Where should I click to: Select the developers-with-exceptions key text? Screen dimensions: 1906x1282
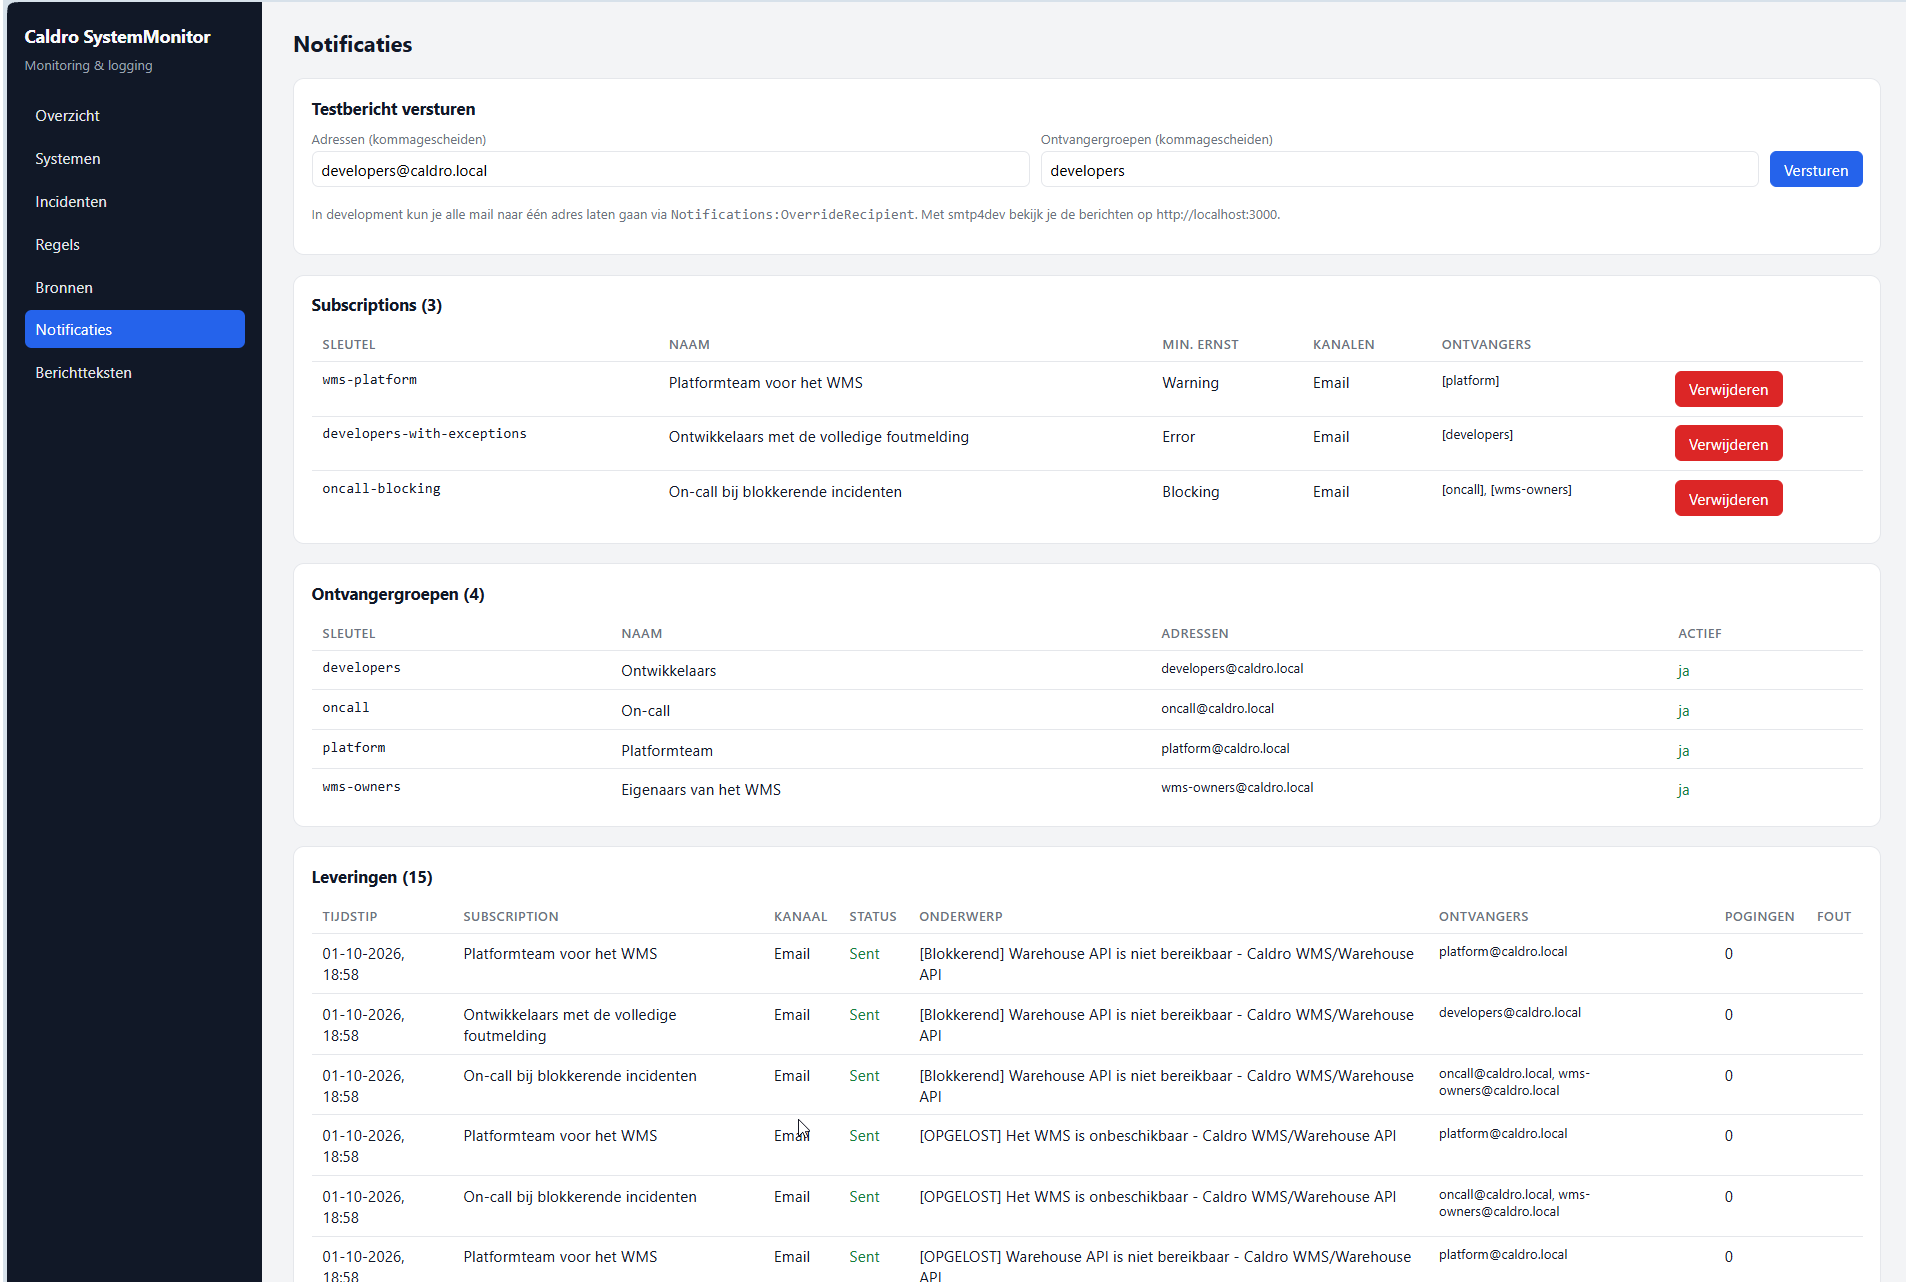pos(424,434)
